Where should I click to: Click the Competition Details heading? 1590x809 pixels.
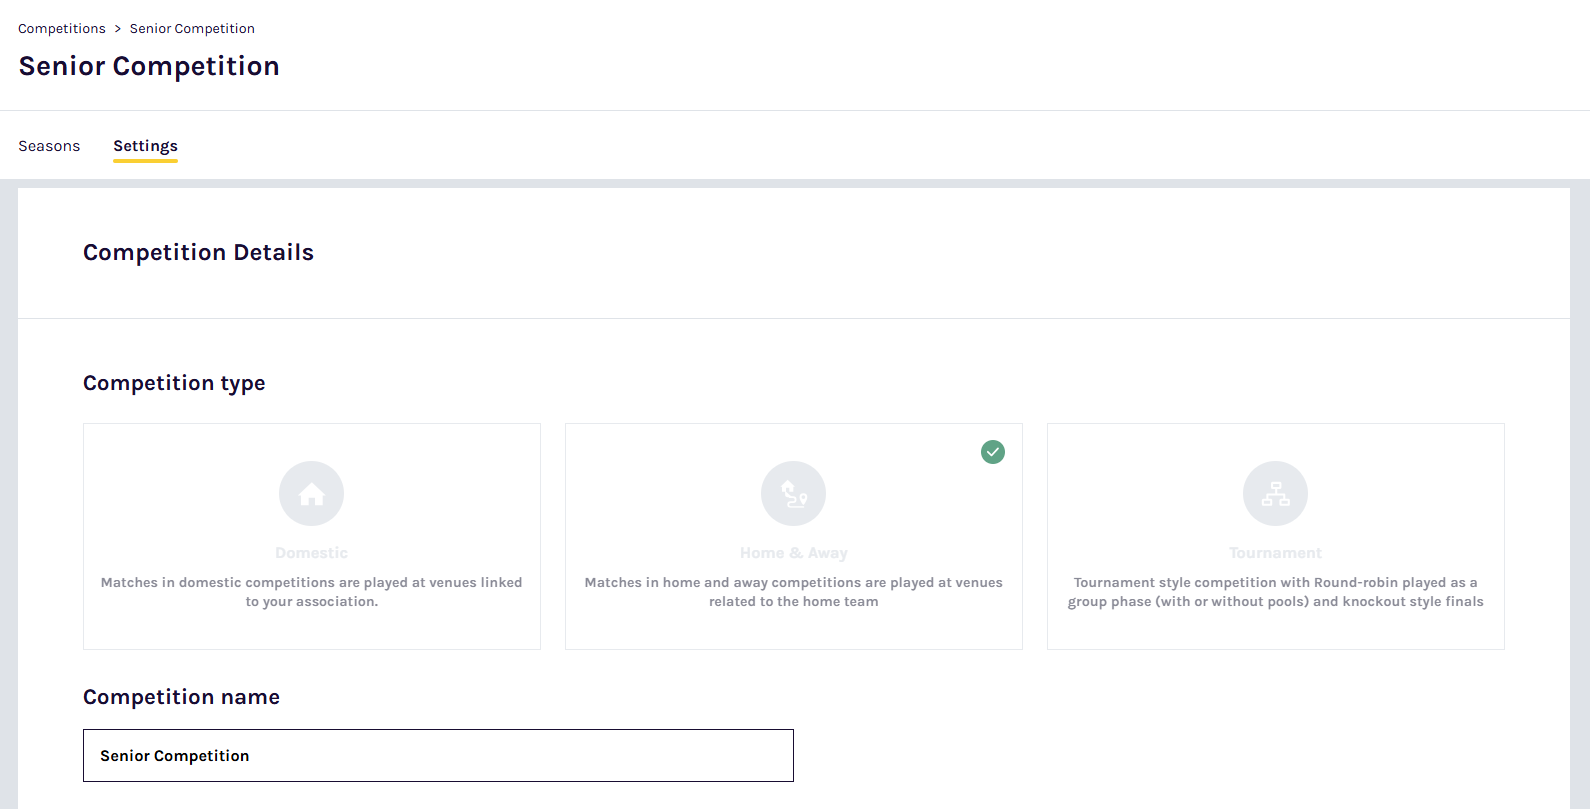198,252
